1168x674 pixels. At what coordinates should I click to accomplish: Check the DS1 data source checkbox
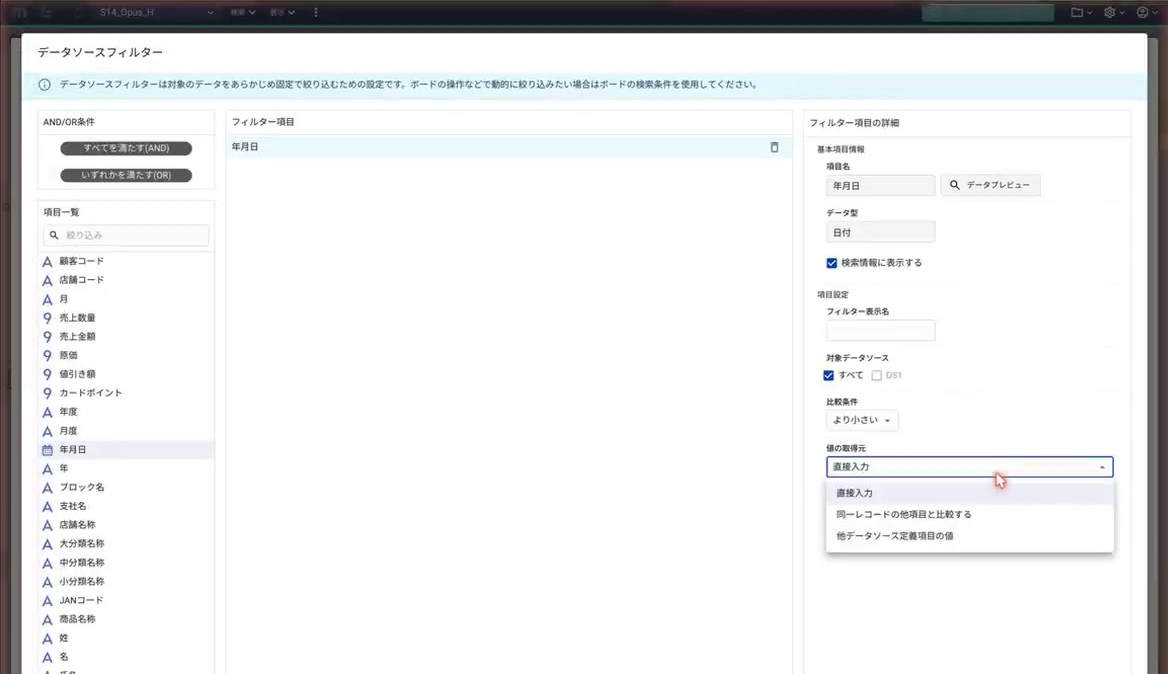coord(877,375)
